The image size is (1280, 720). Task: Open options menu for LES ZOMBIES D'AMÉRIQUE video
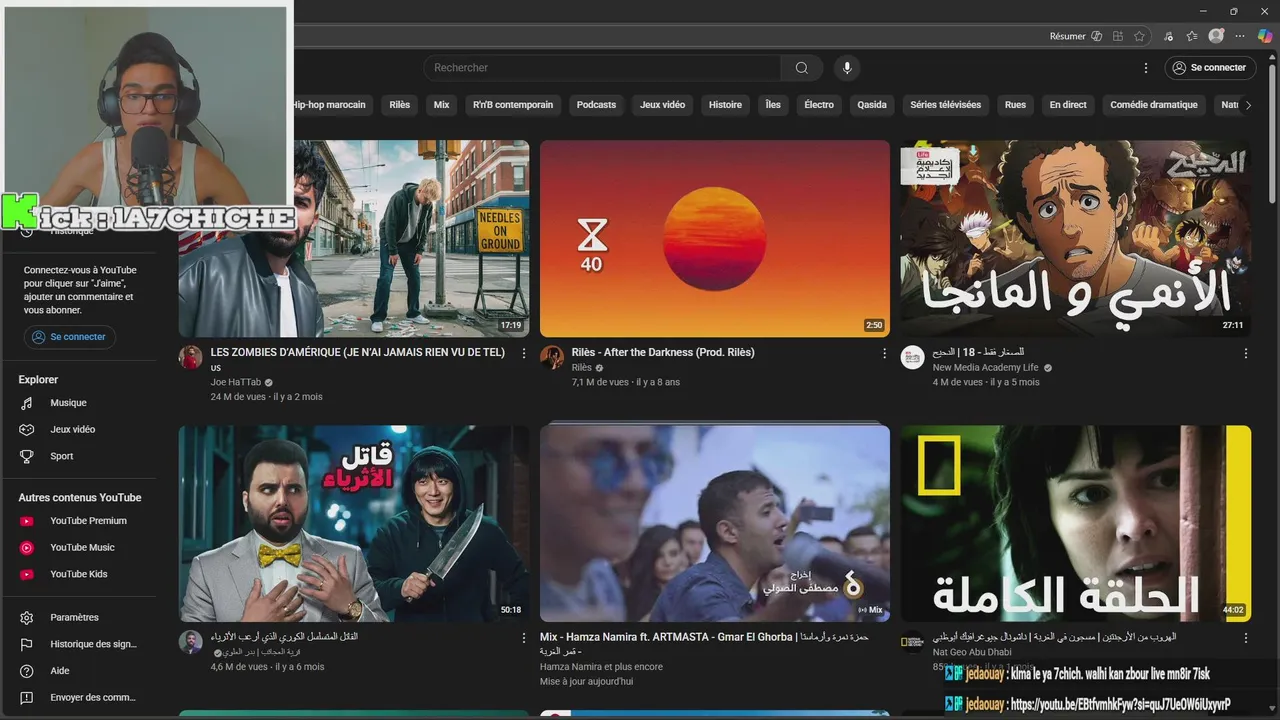(524, 353)
